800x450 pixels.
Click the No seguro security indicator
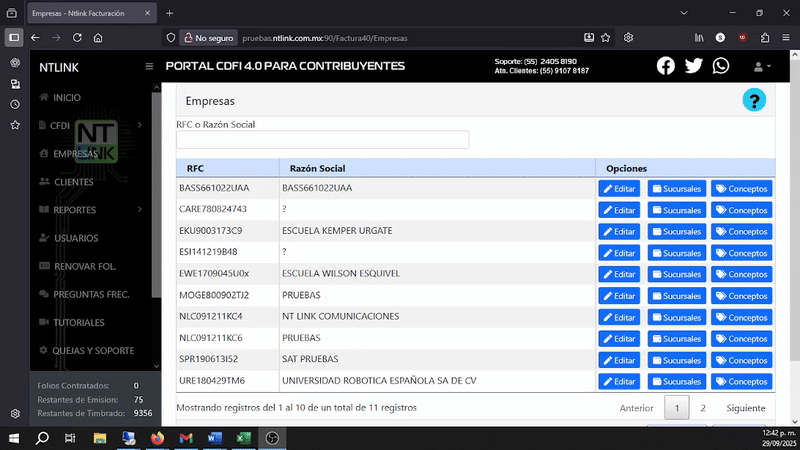point(208,38)
